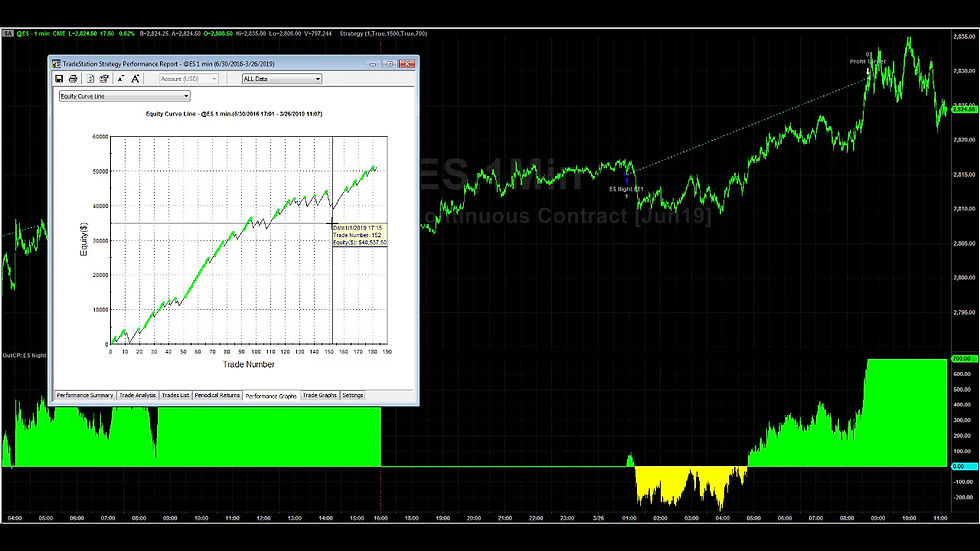Screen dimensions: 980x551
Task: Open the Trade Graphs tab
Action: coord(320,395)
